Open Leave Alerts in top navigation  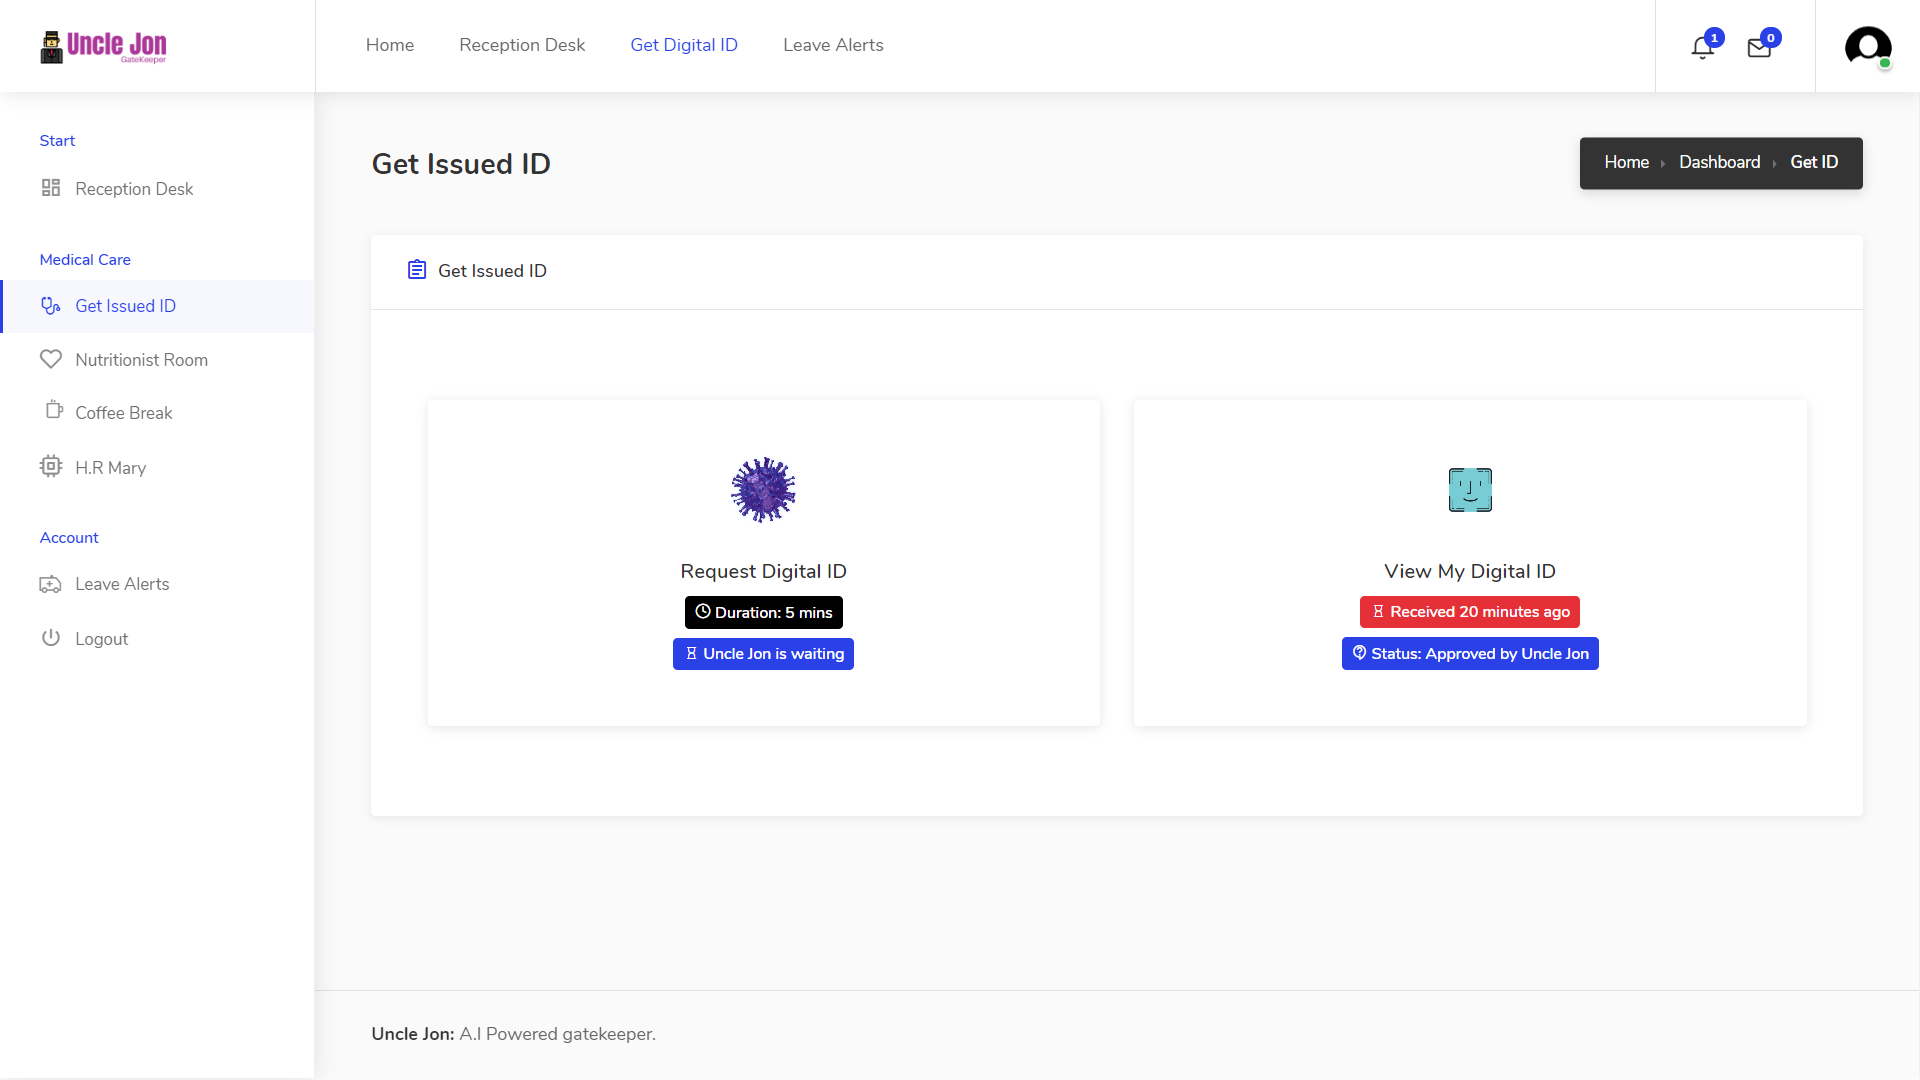tap(833, 45)
